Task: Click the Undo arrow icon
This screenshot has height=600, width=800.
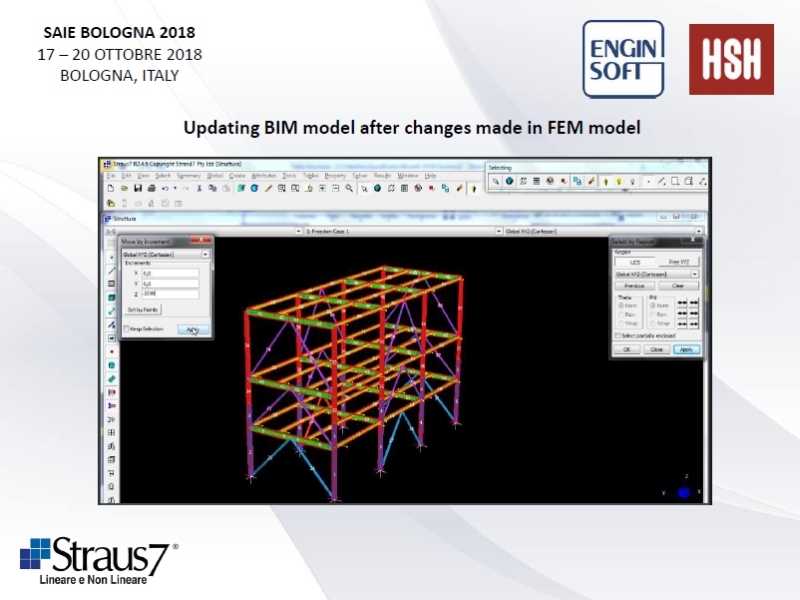Action: (164, 187)
